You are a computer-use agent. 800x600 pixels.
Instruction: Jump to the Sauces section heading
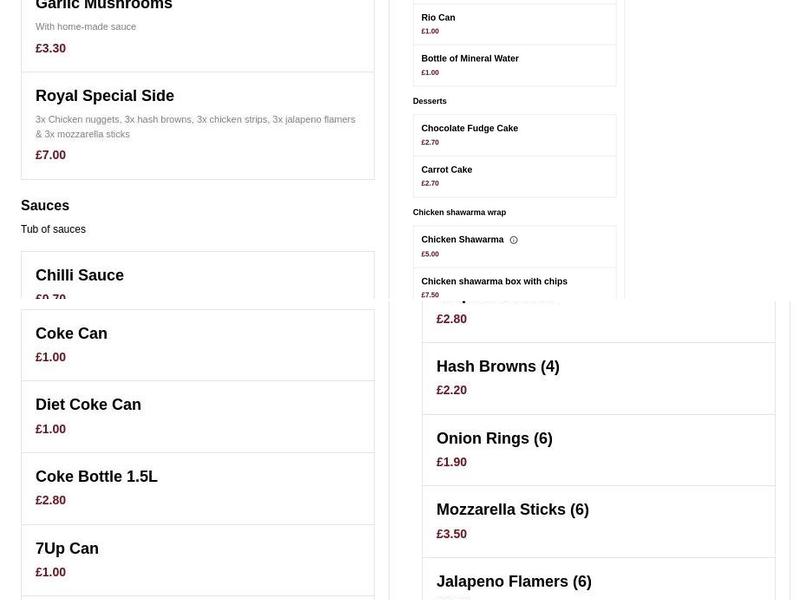45,206
